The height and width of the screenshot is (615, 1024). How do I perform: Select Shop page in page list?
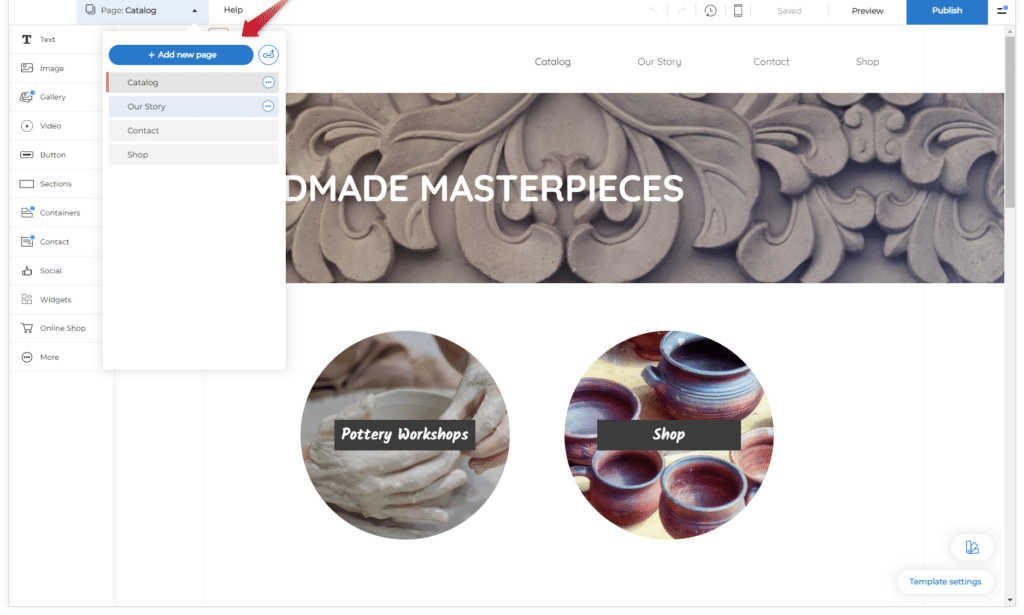coord(193,155)
